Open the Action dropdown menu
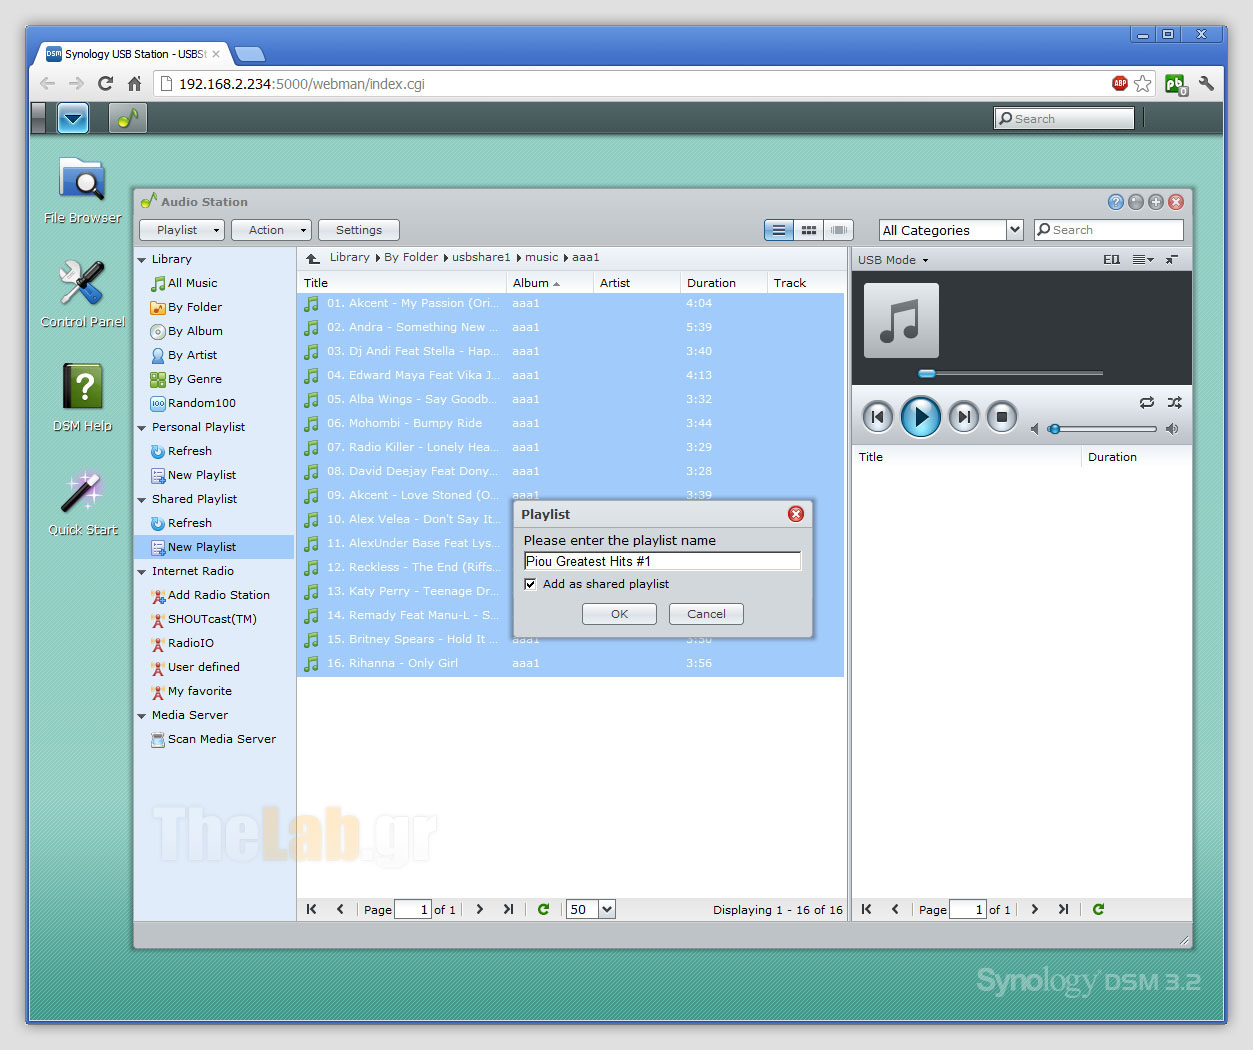The width and height of the screenshot is (1253, 1050). point(272,230)
